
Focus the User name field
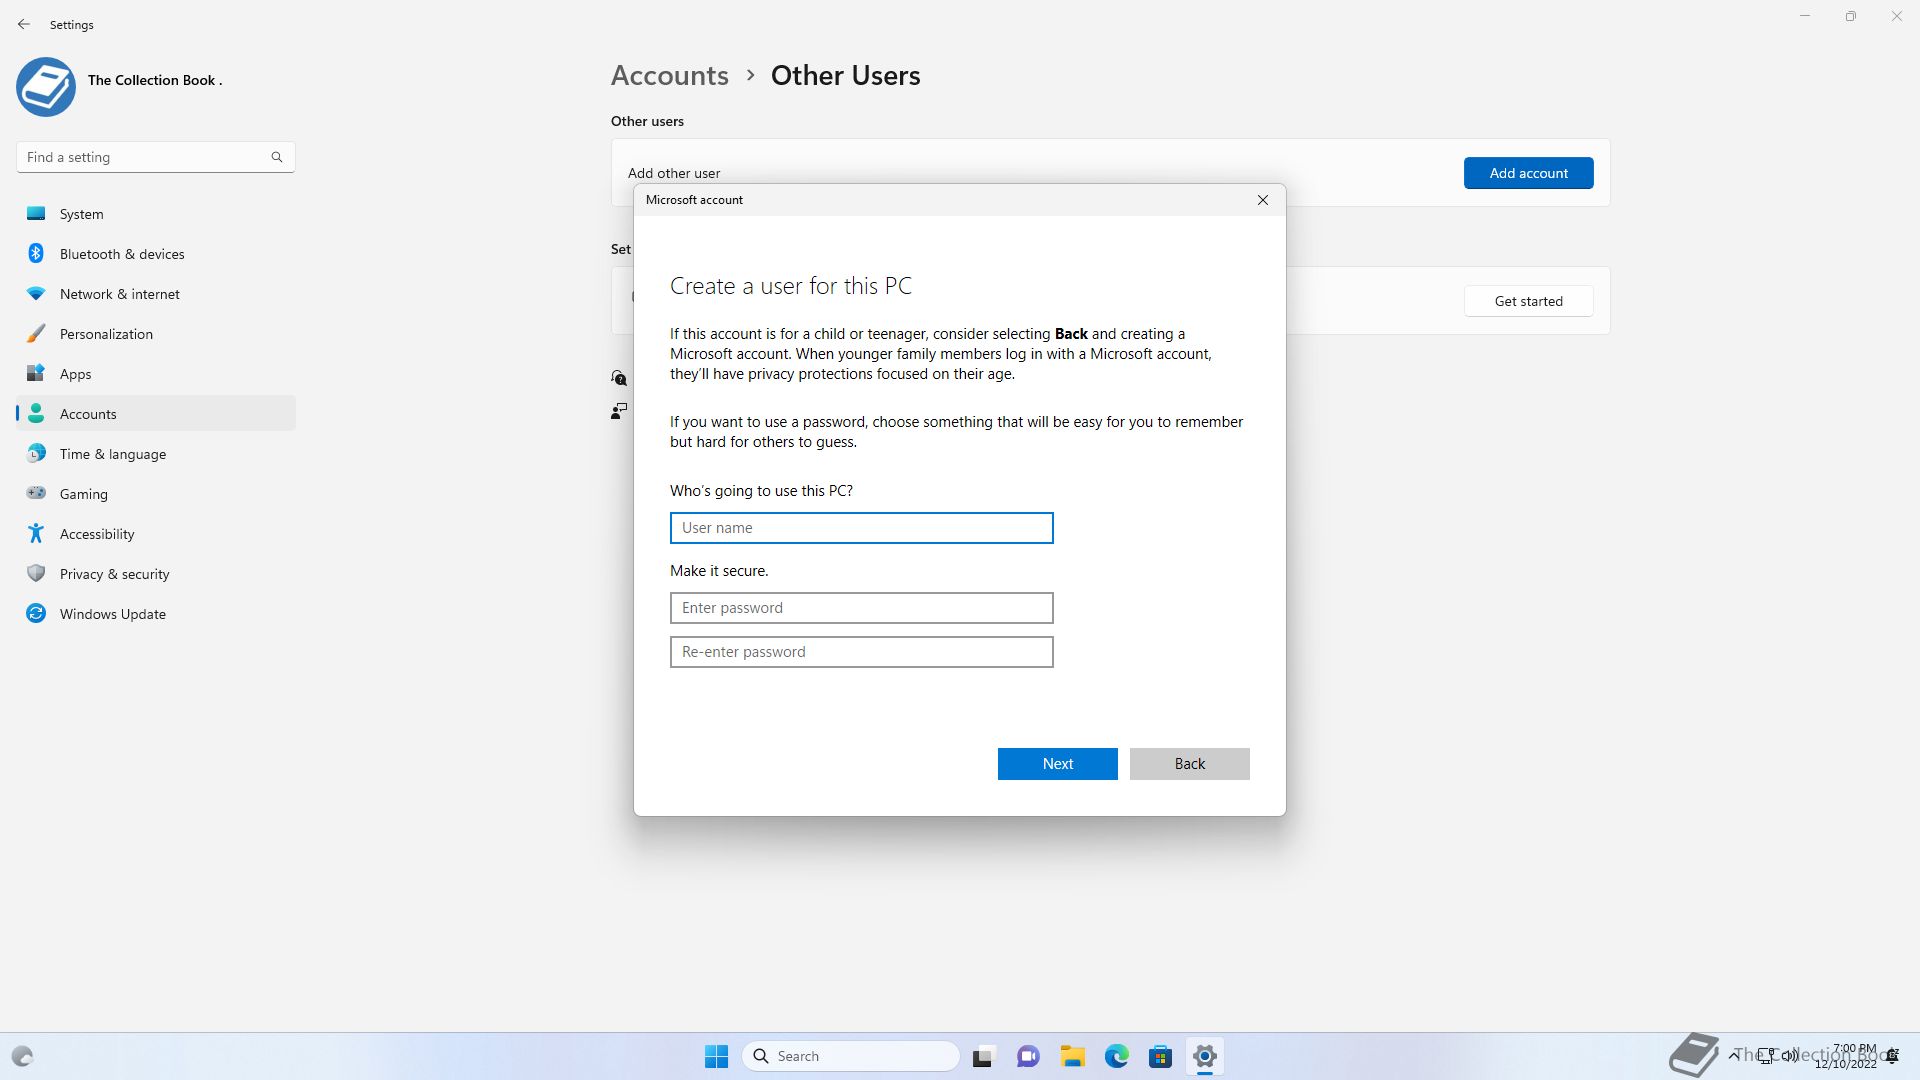pos(861,528)
